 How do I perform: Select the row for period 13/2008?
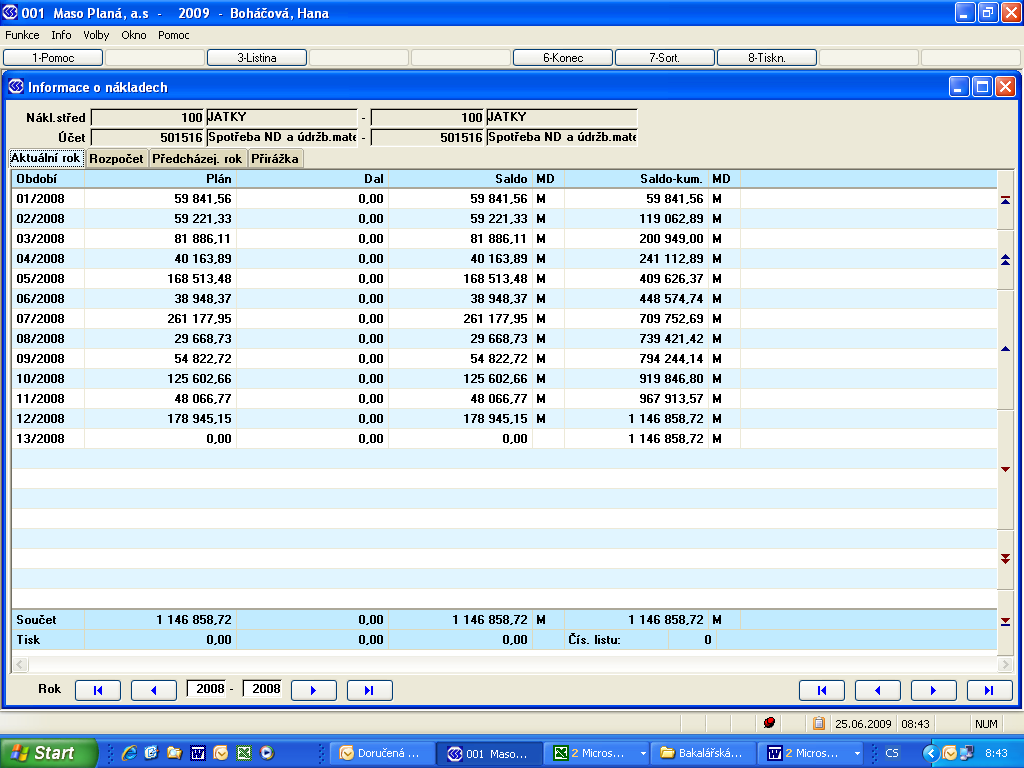point(504,439)
